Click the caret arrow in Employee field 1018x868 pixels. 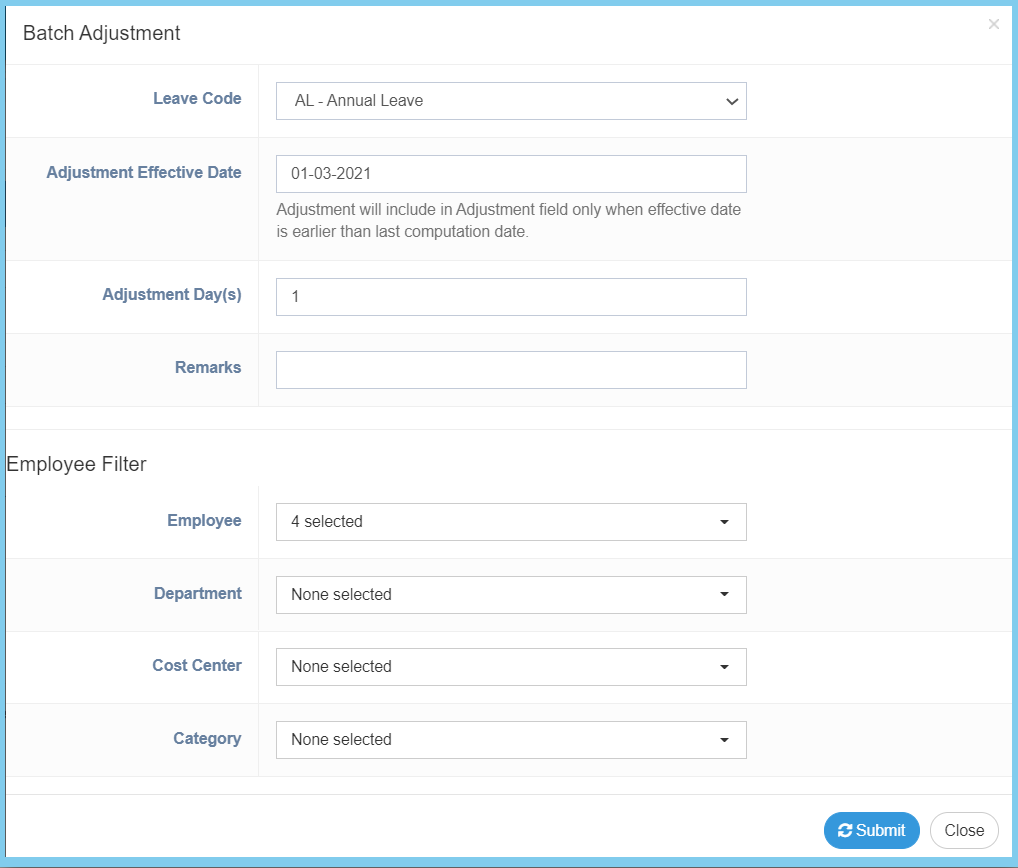[x=724, y=522]
